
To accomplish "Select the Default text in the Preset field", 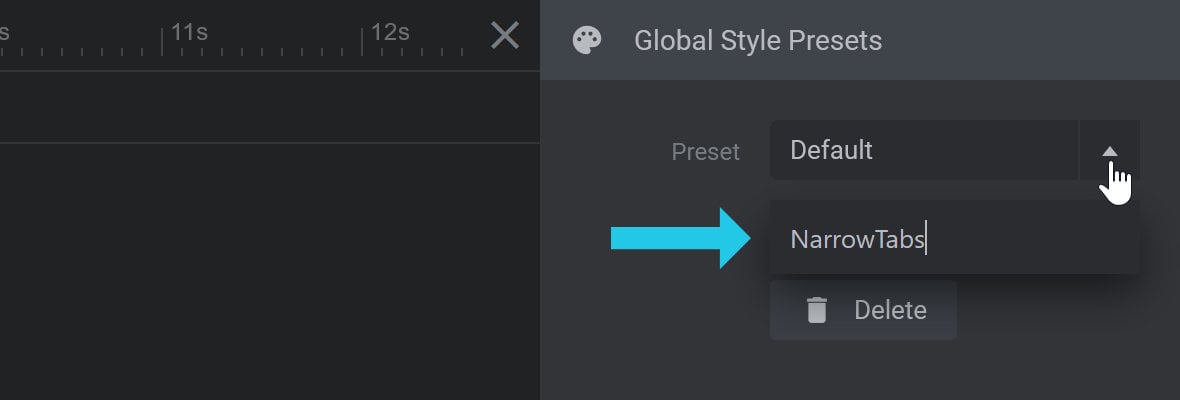I will [x=832, y=150].
